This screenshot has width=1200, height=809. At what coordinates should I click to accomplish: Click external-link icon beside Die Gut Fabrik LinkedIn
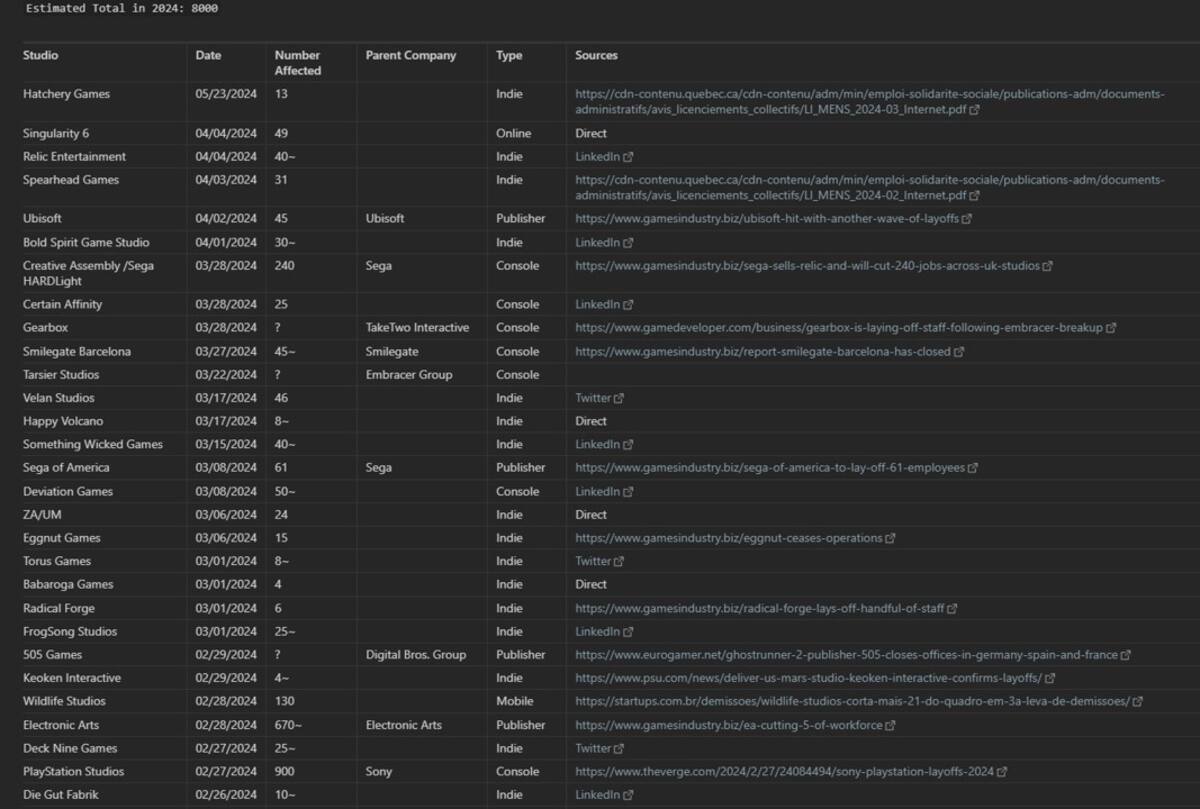point(628,796)
